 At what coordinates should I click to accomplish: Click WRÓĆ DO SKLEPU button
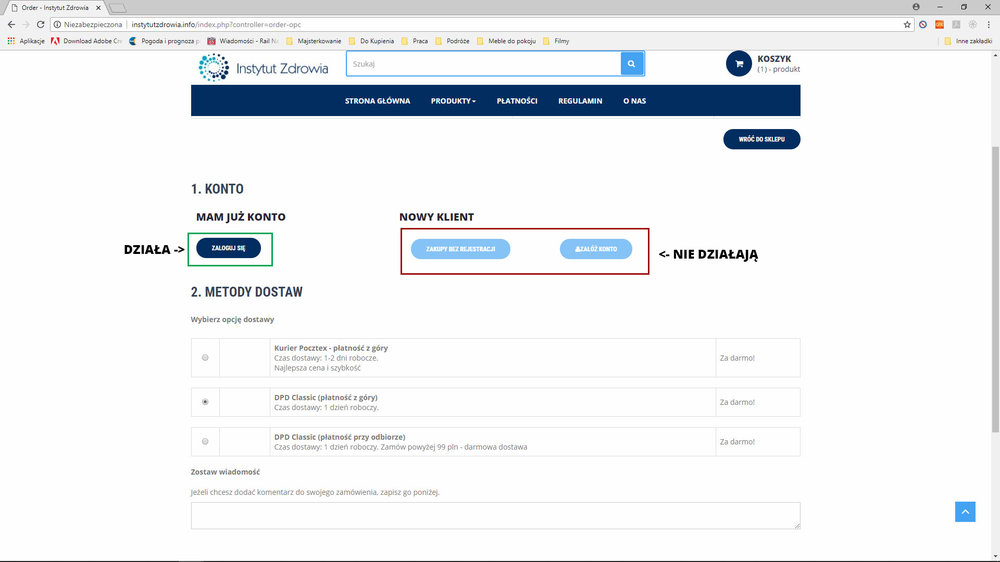(761, 139)
